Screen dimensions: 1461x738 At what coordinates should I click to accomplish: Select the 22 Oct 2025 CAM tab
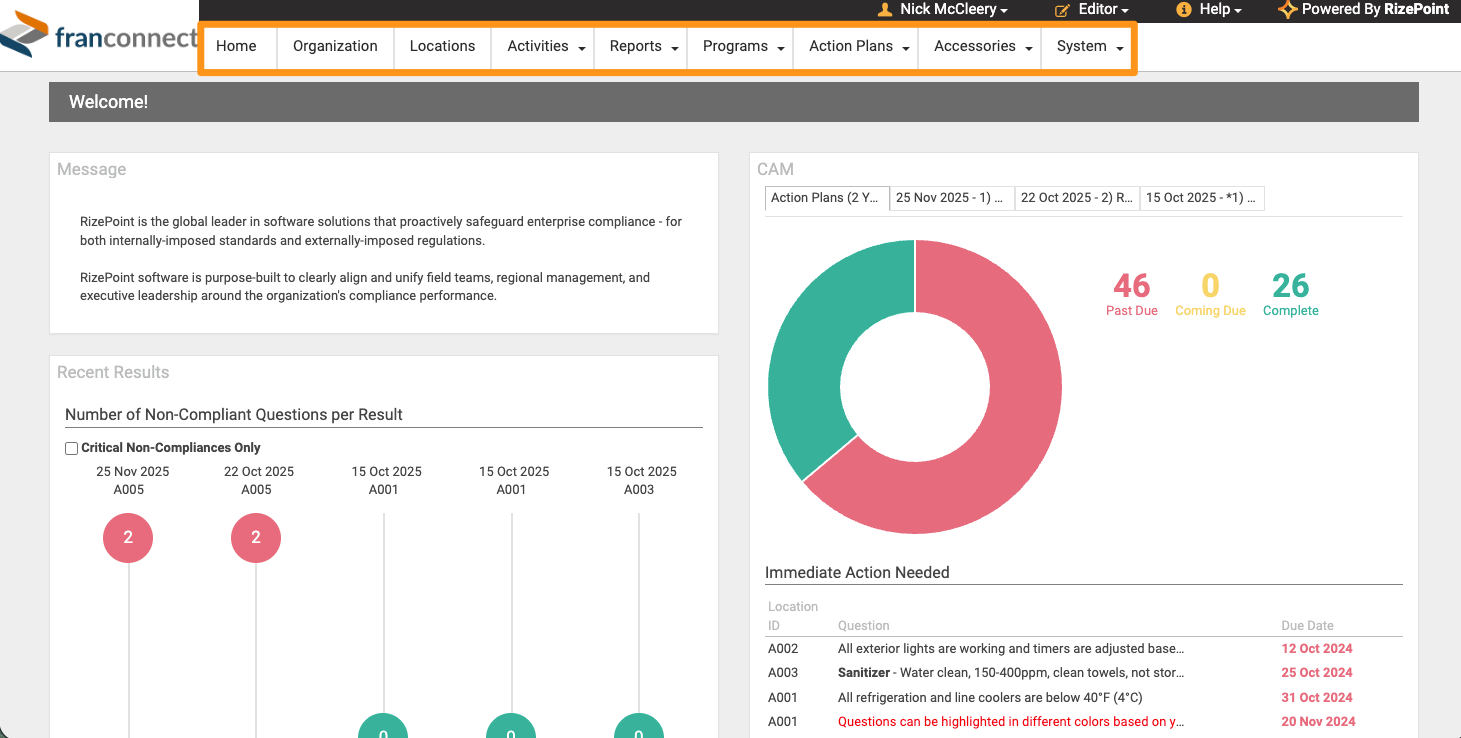click(1077, 198)
